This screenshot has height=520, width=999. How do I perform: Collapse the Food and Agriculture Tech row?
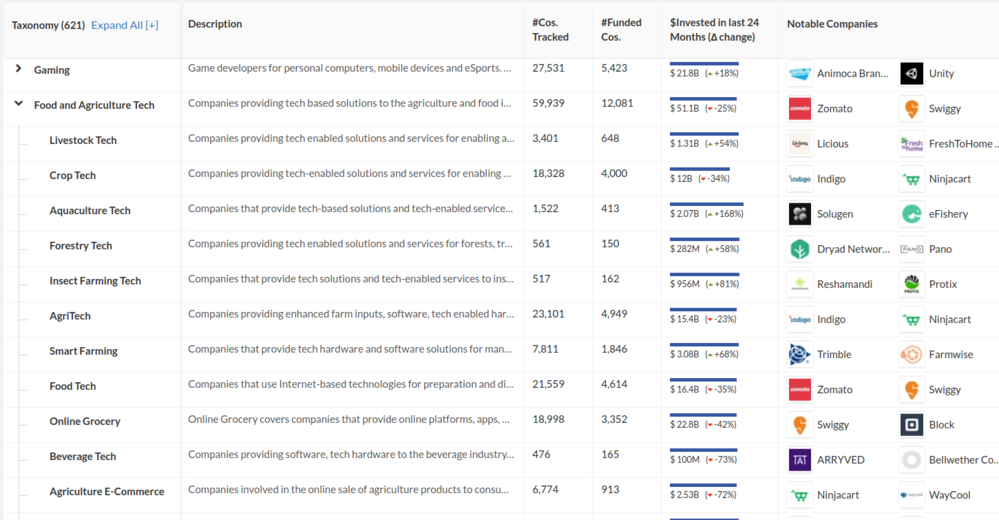coord(19,103)
